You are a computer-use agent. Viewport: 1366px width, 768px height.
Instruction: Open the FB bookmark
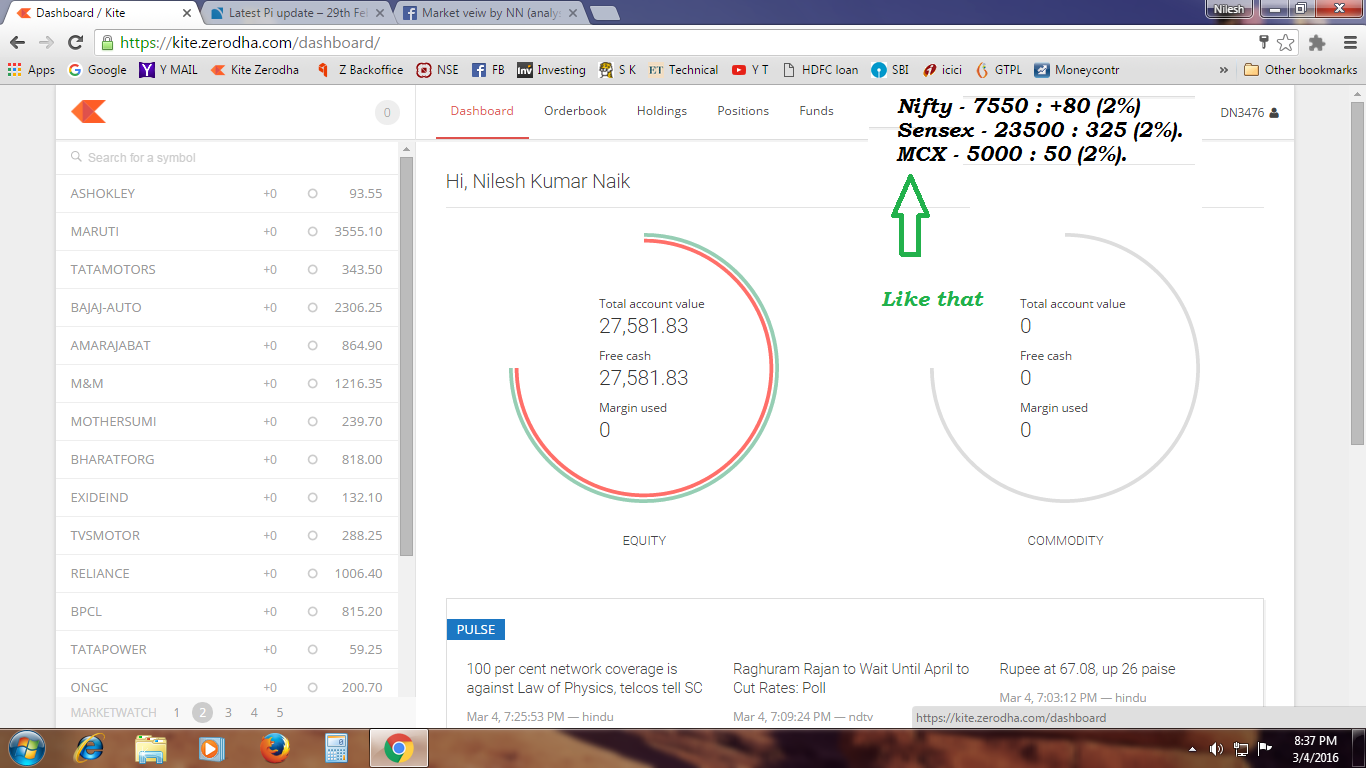(488, 70)
